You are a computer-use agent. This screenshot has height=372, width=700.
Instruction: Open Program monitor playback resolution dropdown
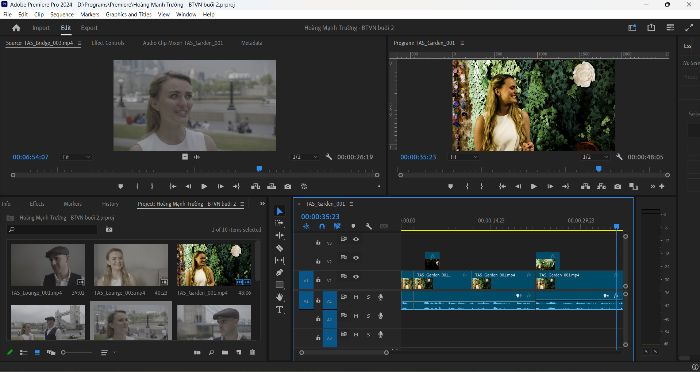pos(596,157)
